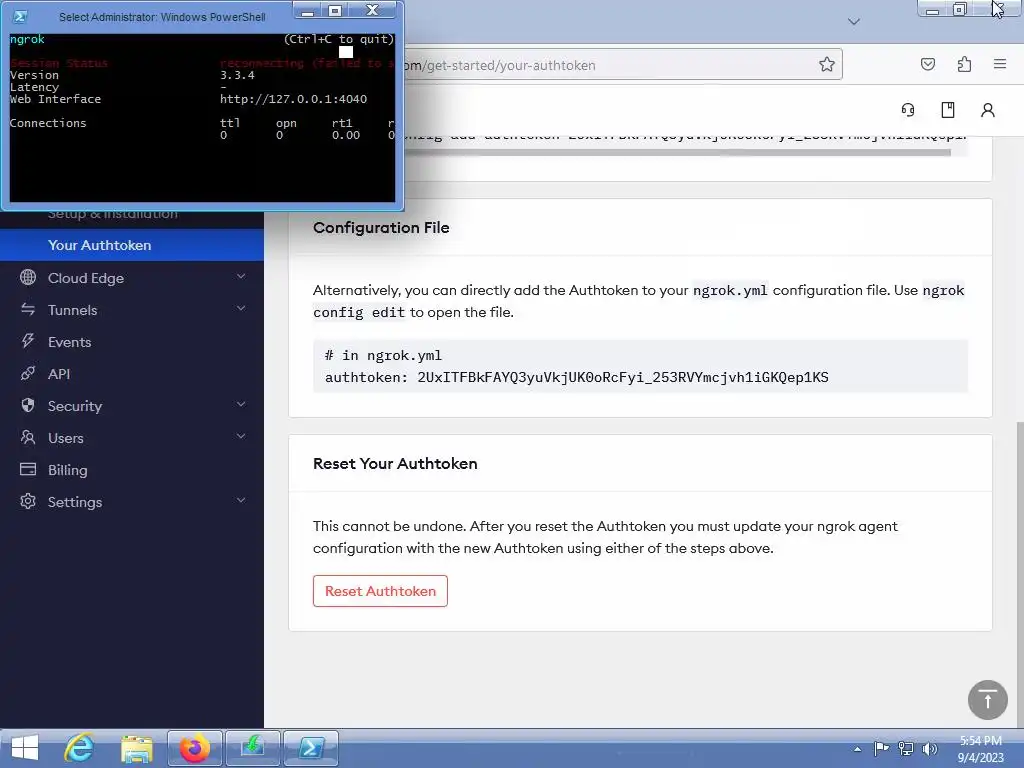Click the Users people icon in sidebar

tap(28, 437)
